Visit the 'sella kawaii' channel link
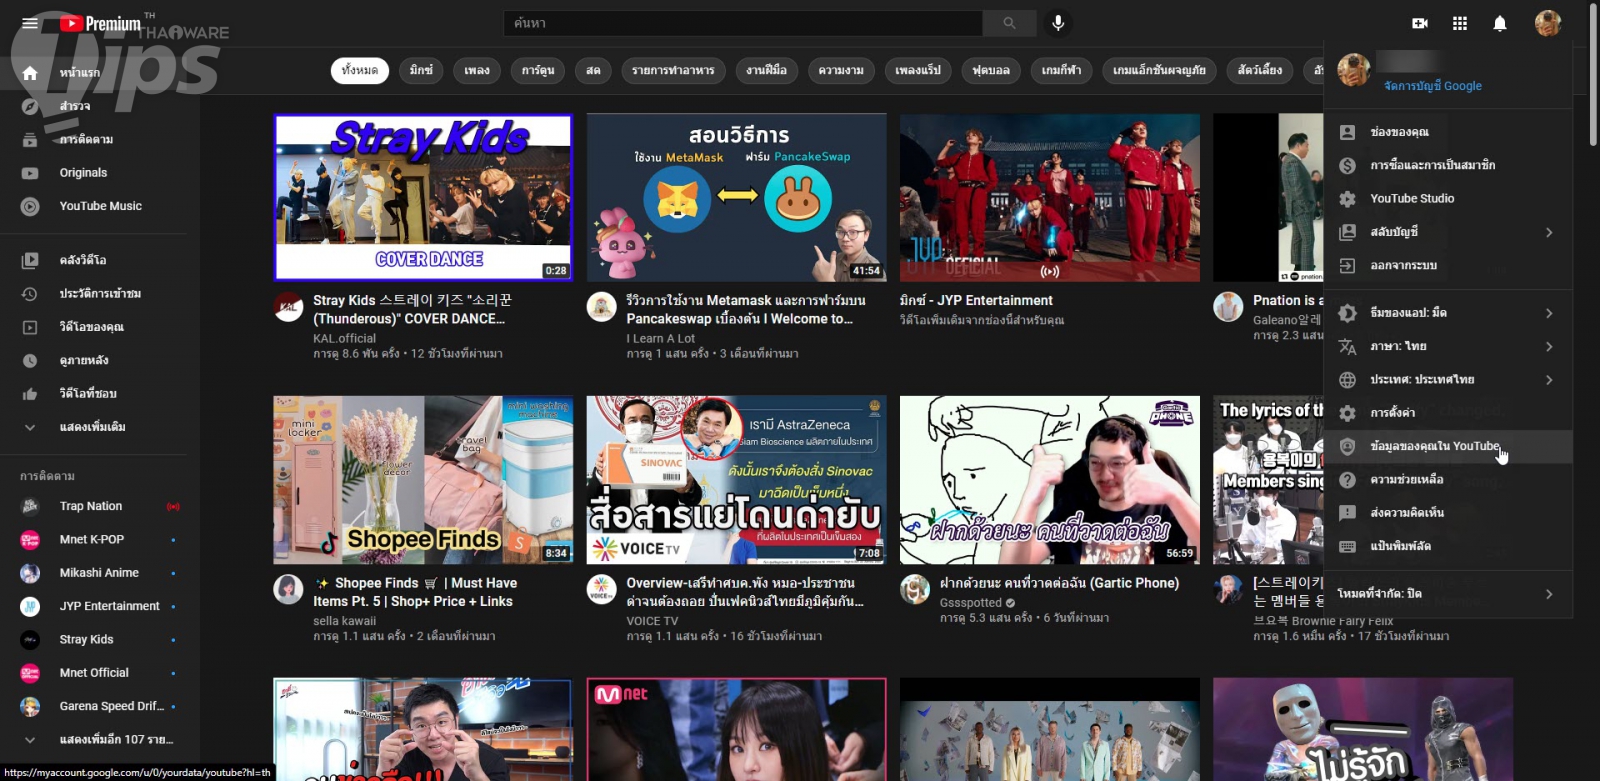This screenshot has height=781, width=1600. click(345, 621)
